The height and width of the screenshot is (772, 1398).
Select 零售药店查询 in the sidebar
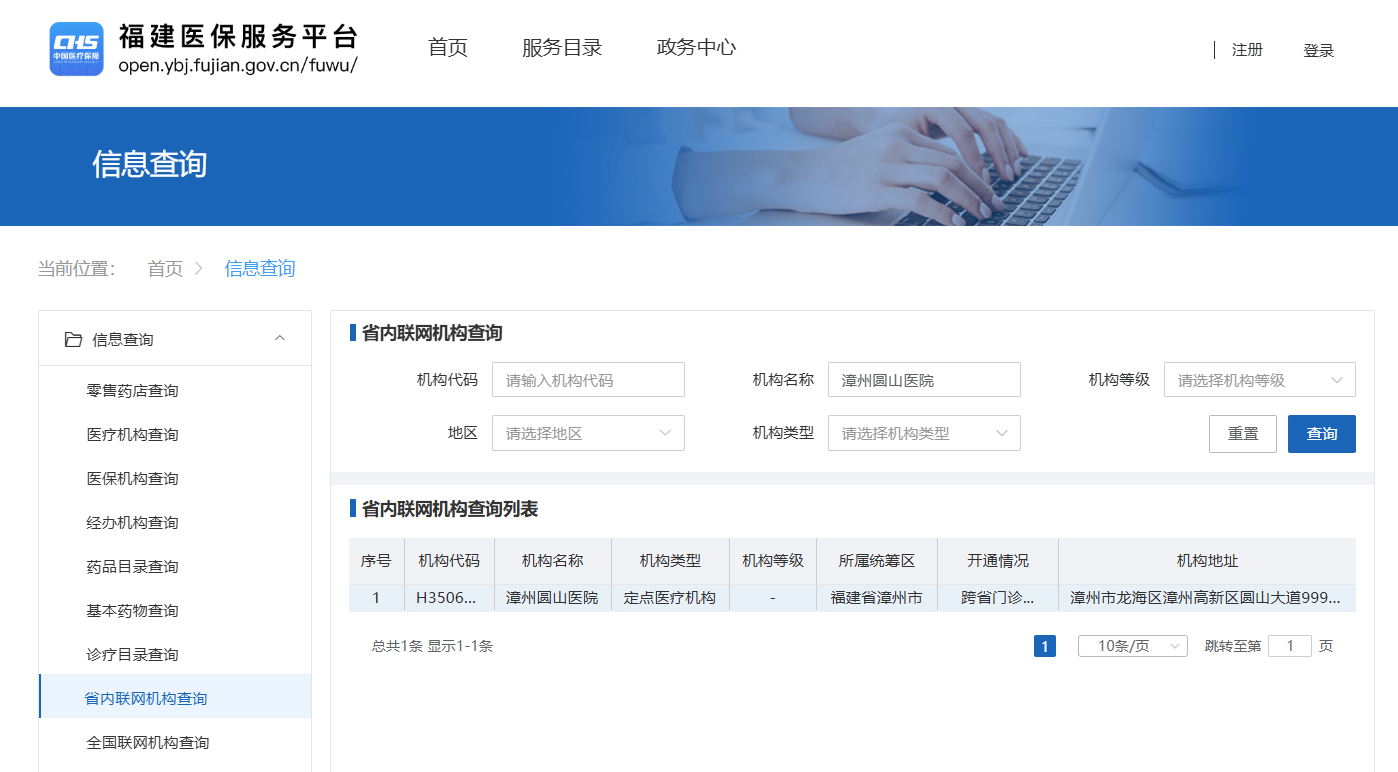pyautogui.click(x=132, y=391)
